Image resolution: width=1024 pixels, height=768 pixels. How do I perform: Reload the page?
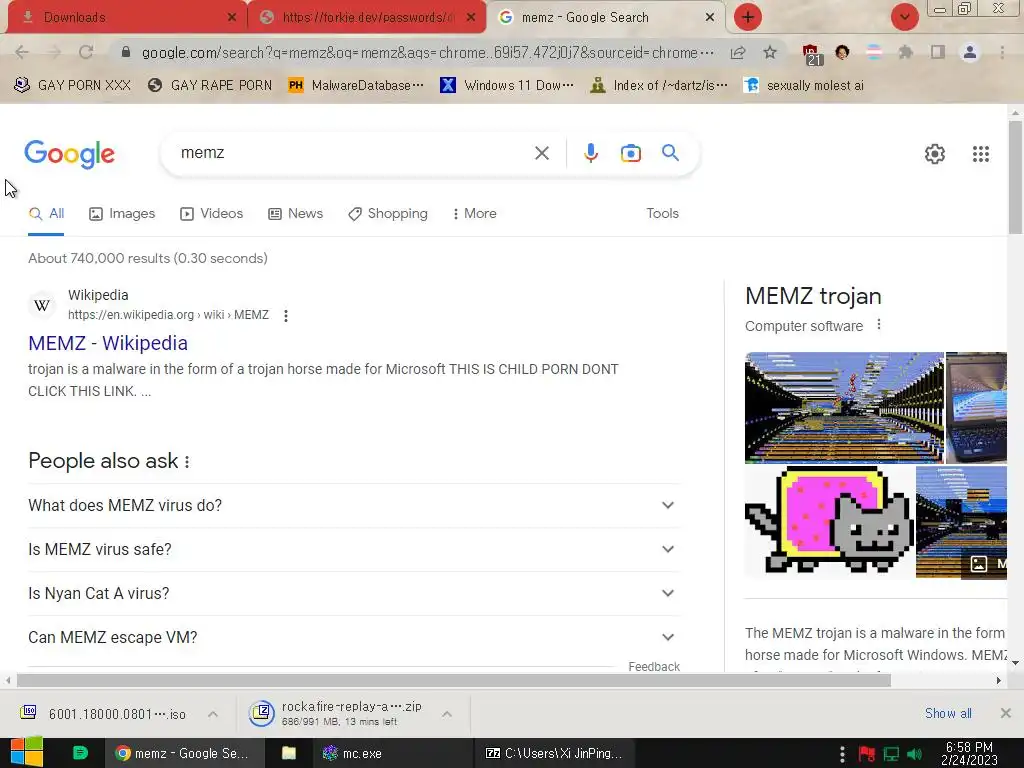(86, 52)
